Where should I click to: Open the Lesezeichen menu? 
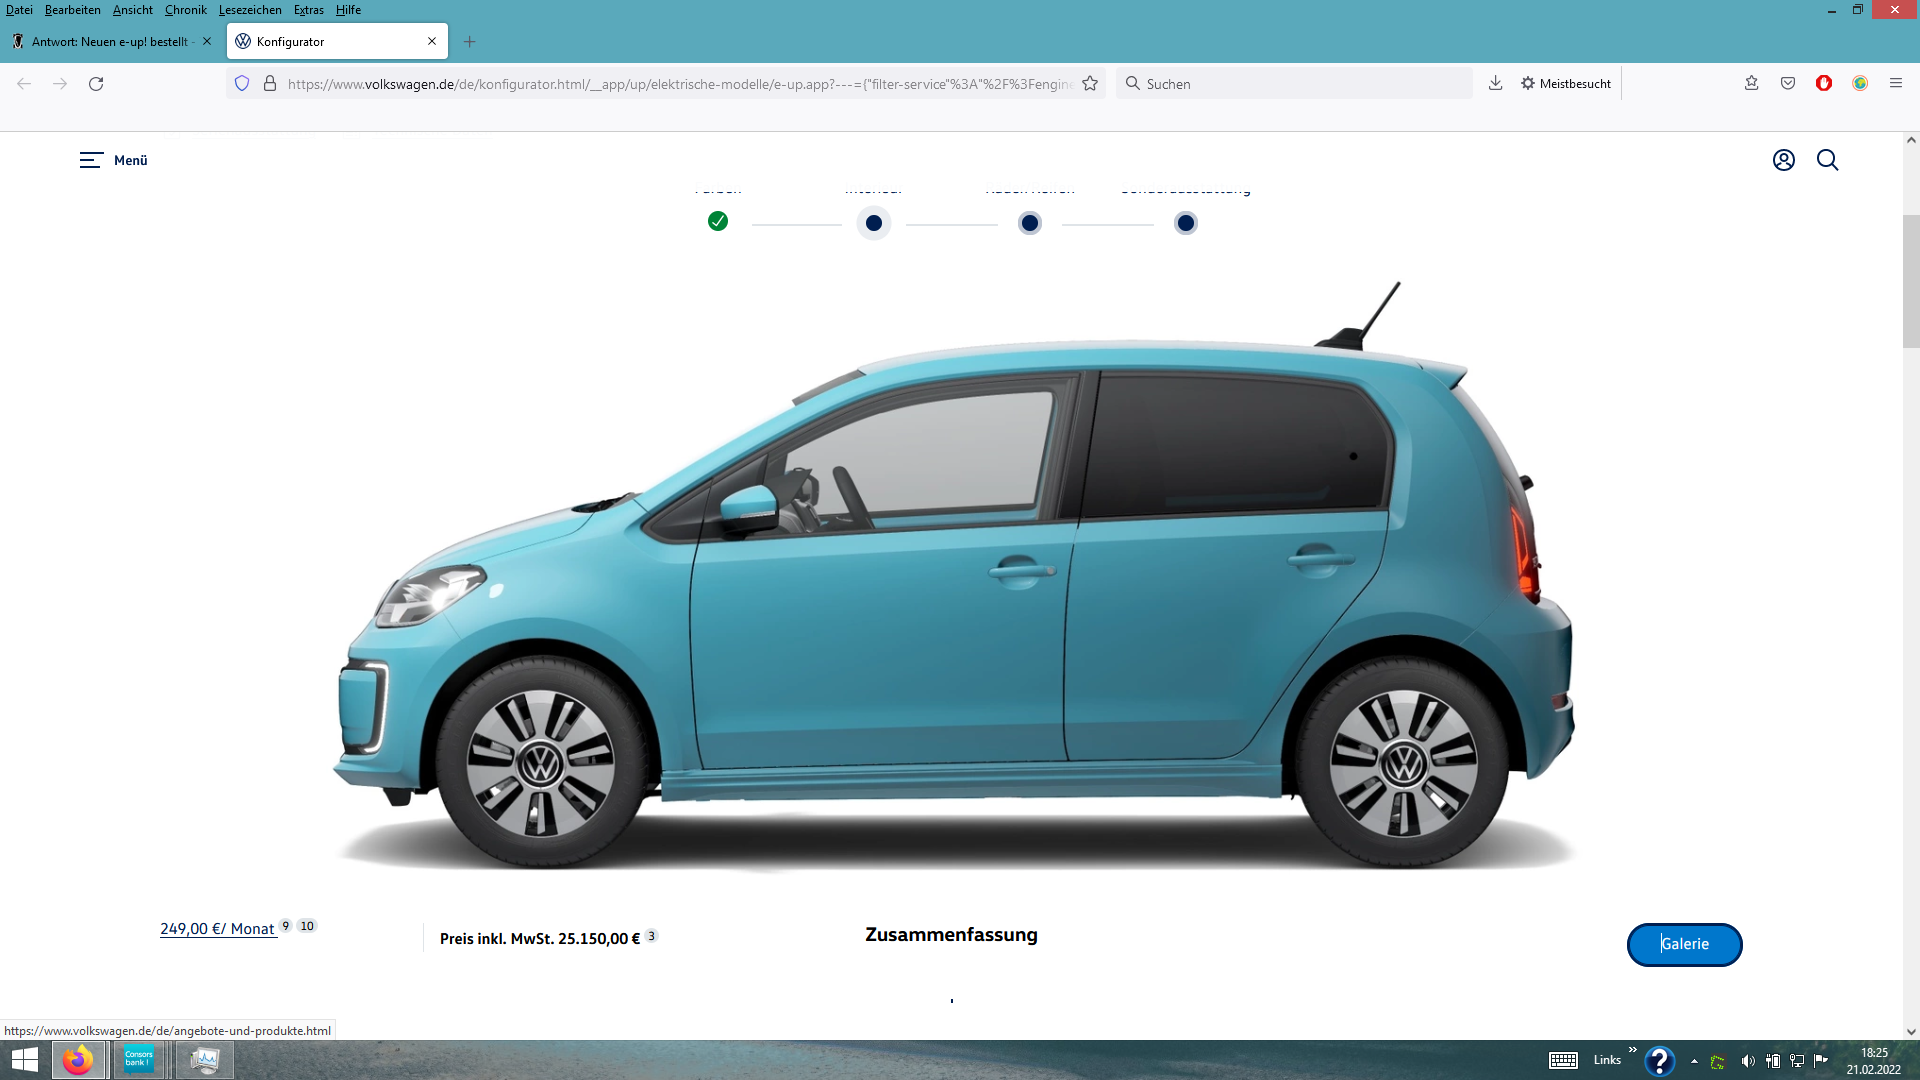(x=250, y=10)
